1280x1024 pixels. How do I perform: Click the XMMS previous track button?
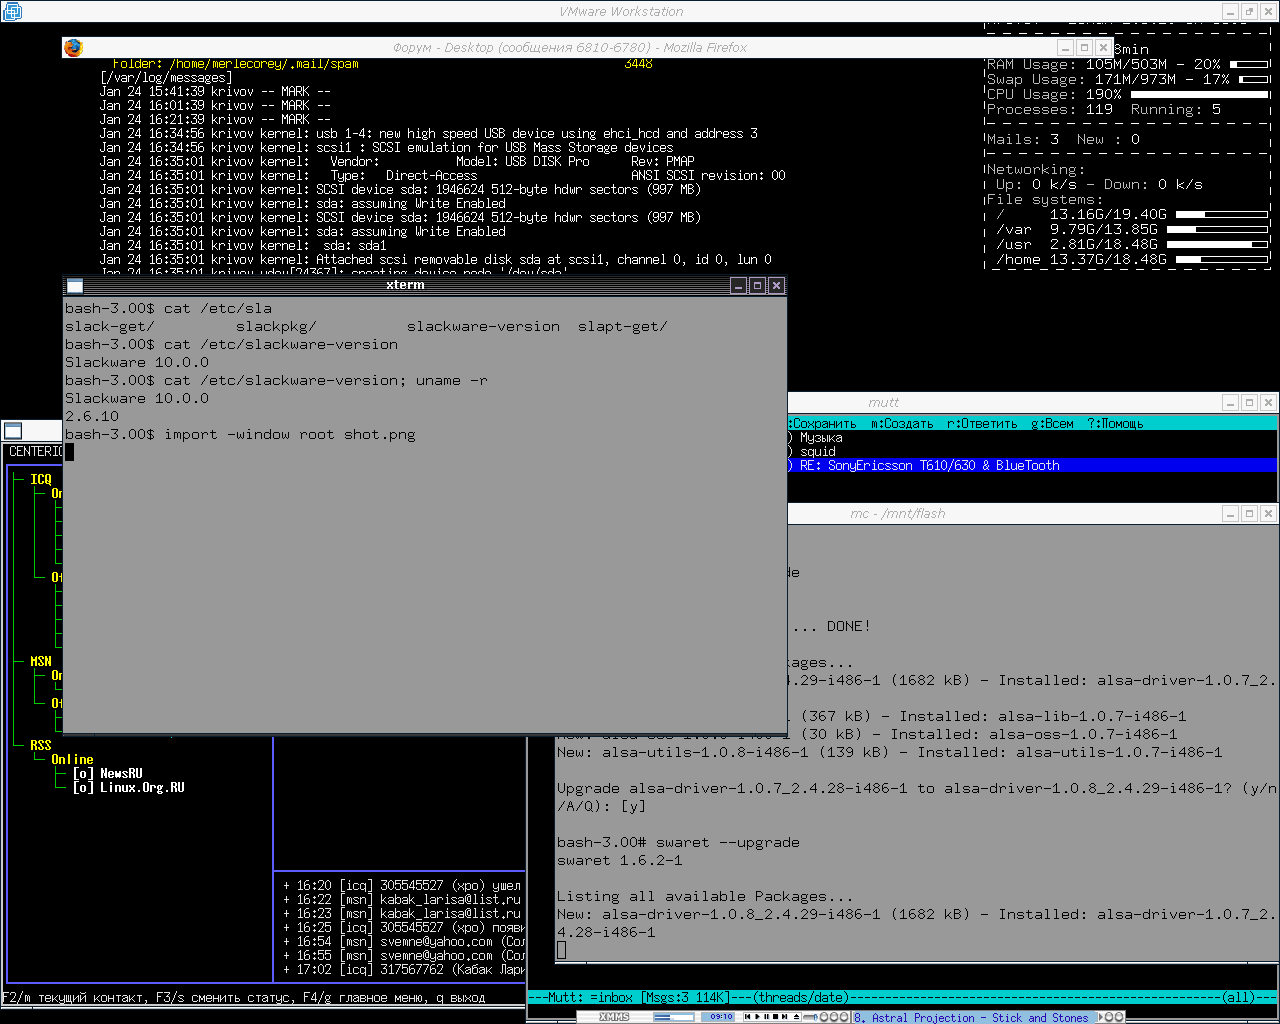coord(747,1017)
